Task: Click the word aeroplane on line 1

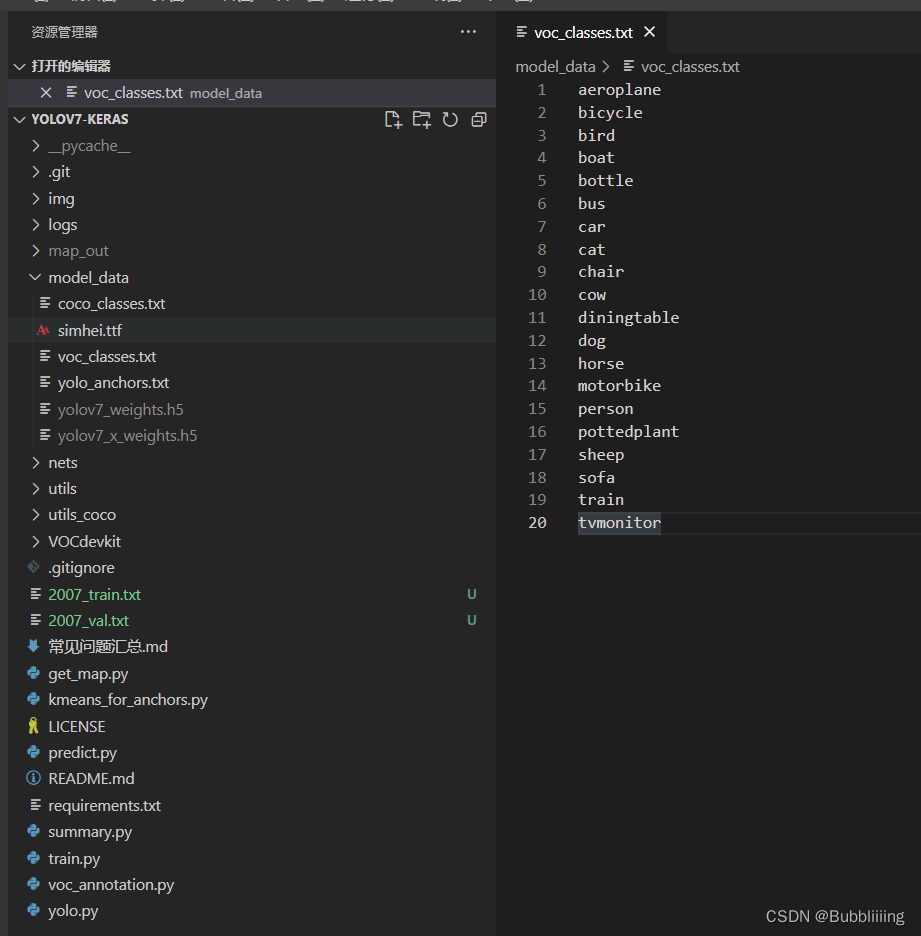Action: coord(619,90)
